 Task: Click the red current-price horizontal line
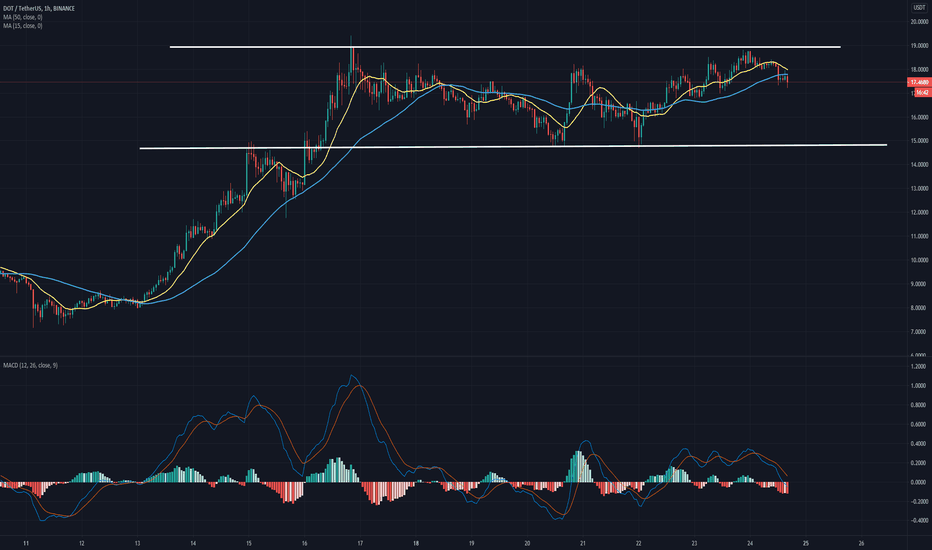tap(454, 82)
